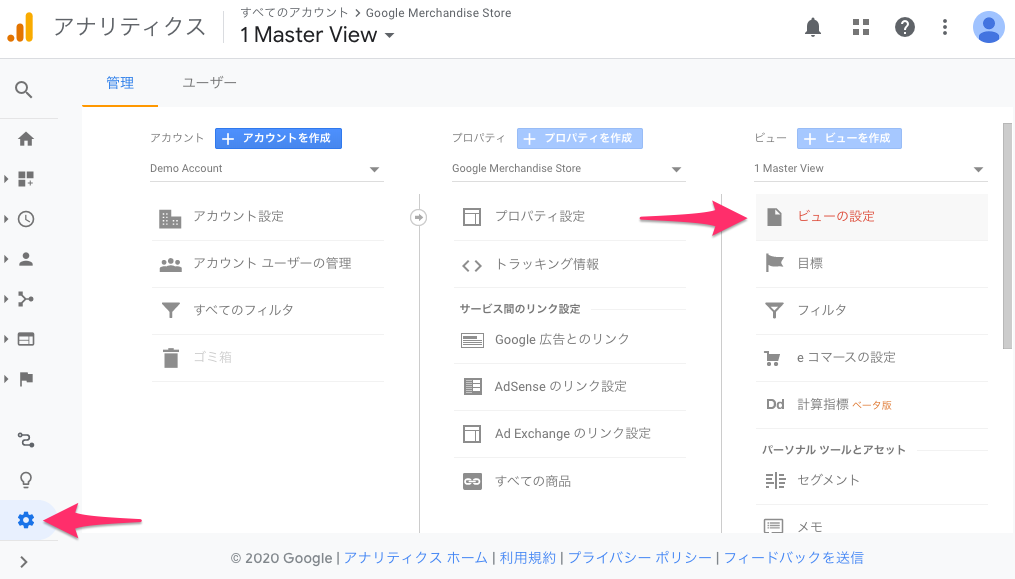This screenshot has width=1015, height=579.
Task: Expand the Behavior sidebar section arrow
Action: (x=6, y=339)
